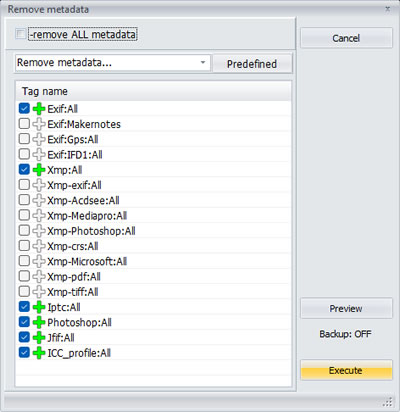400x412 pixels.
Task: Click the Predefined button
Action: (x=252, y=63)
